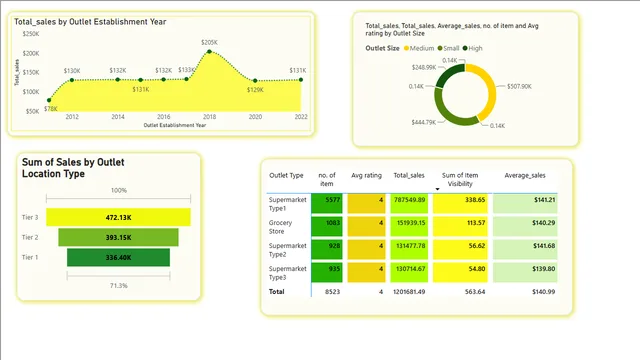The width and height of the screenshot is (640, 360).
Task: Click the 787549.89 total sales cell
Action: point(409,204)
